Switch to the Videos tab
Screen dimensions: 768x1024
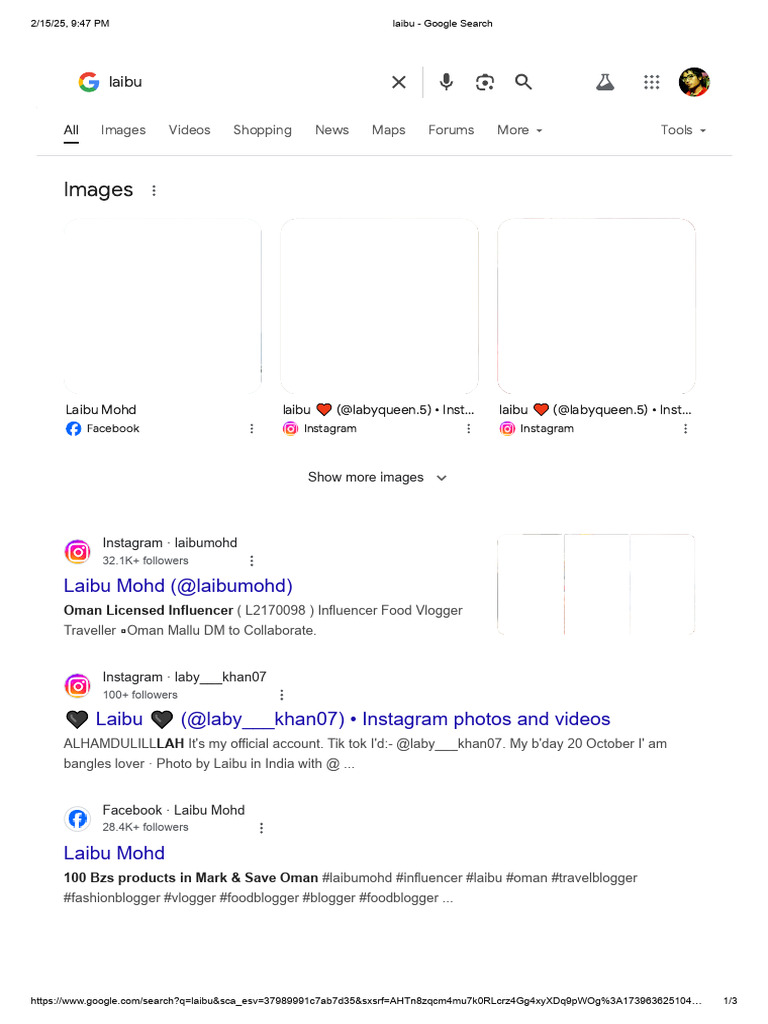pos(189,130)
